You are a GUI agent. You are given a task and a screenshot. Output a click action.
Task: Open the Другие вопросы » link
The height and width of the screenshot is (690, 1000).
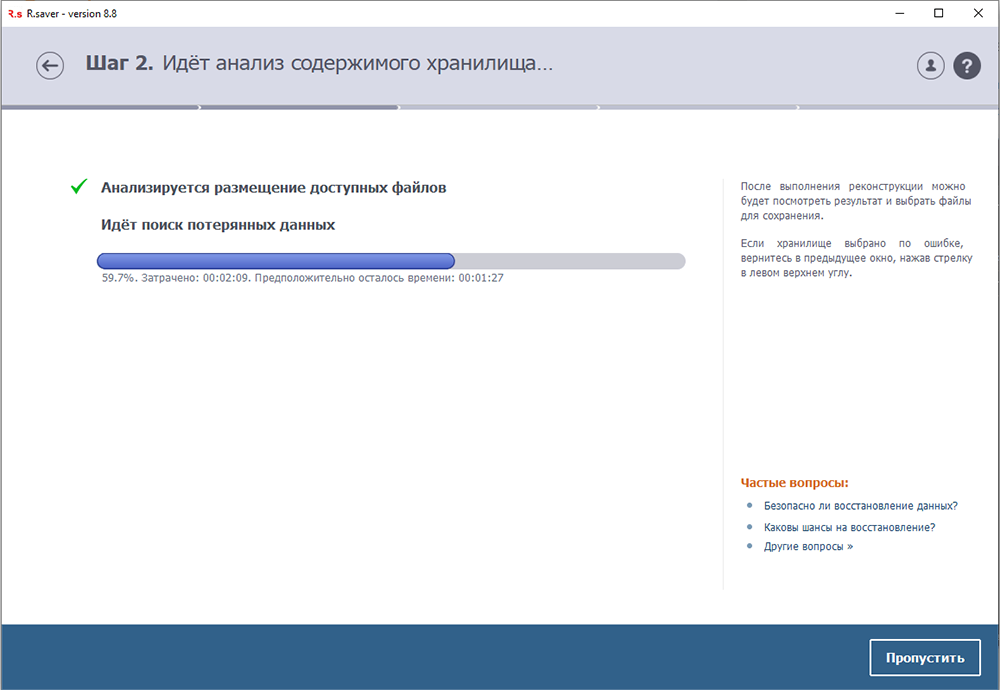[808, 547]
